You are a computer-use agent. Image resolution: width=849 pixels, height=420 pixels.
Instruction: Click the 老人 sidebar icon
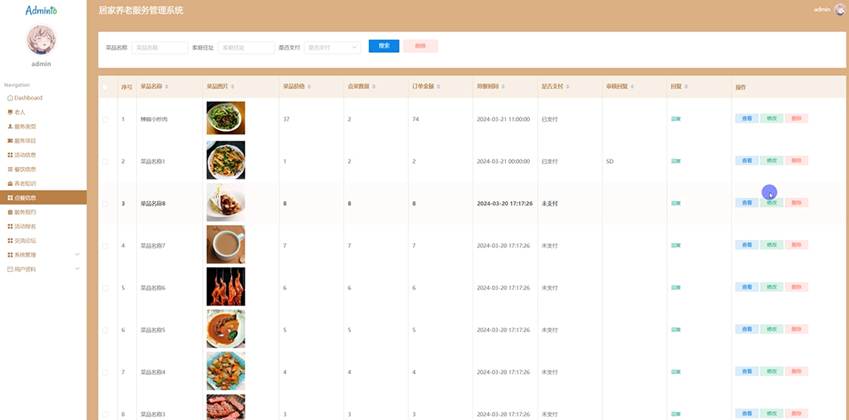(10, 112)
